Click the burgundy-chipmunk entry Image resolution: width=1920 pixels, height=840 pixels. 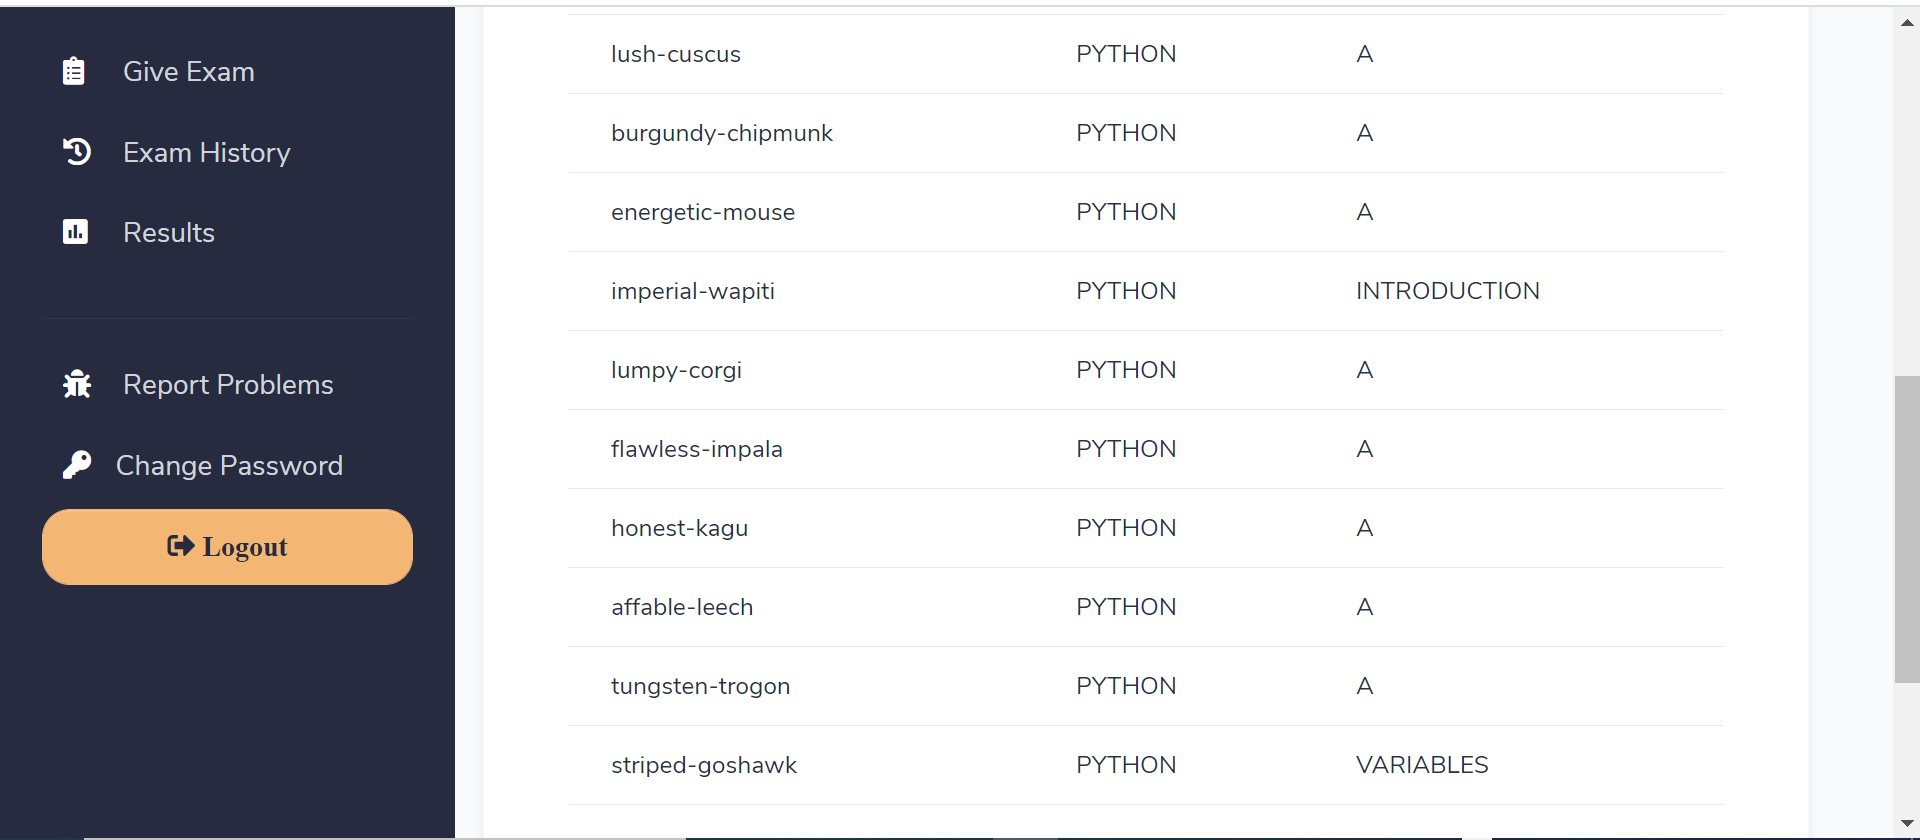coord(721,133)
